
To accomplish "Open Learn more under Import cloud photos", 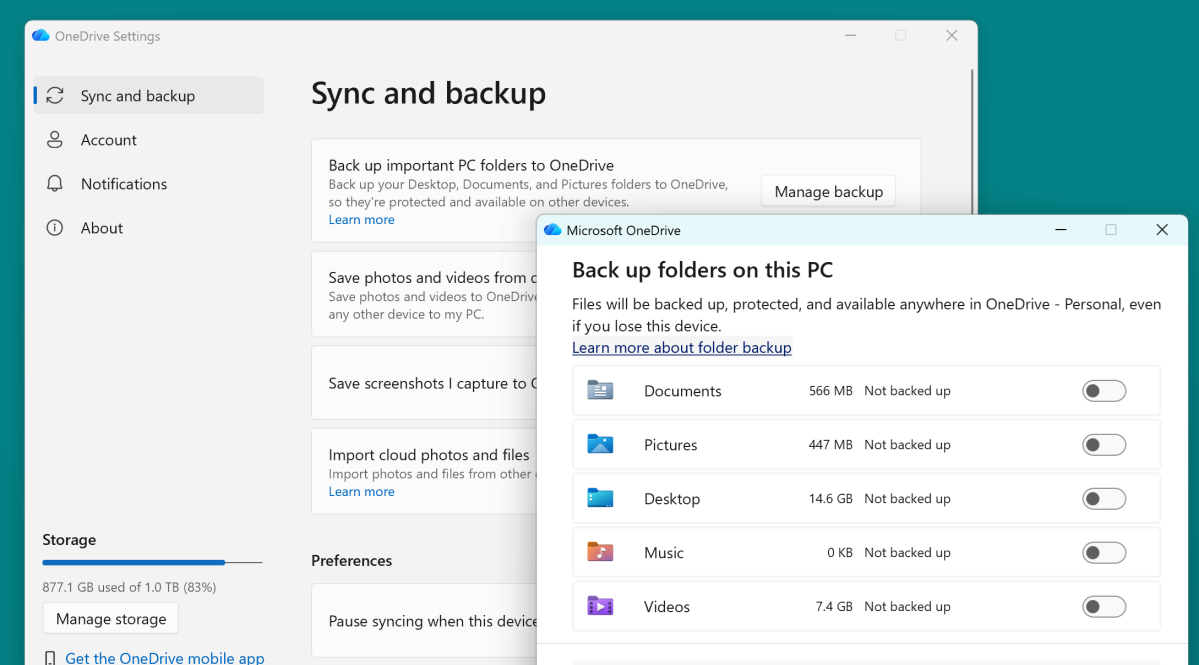I will pos(362,491).
